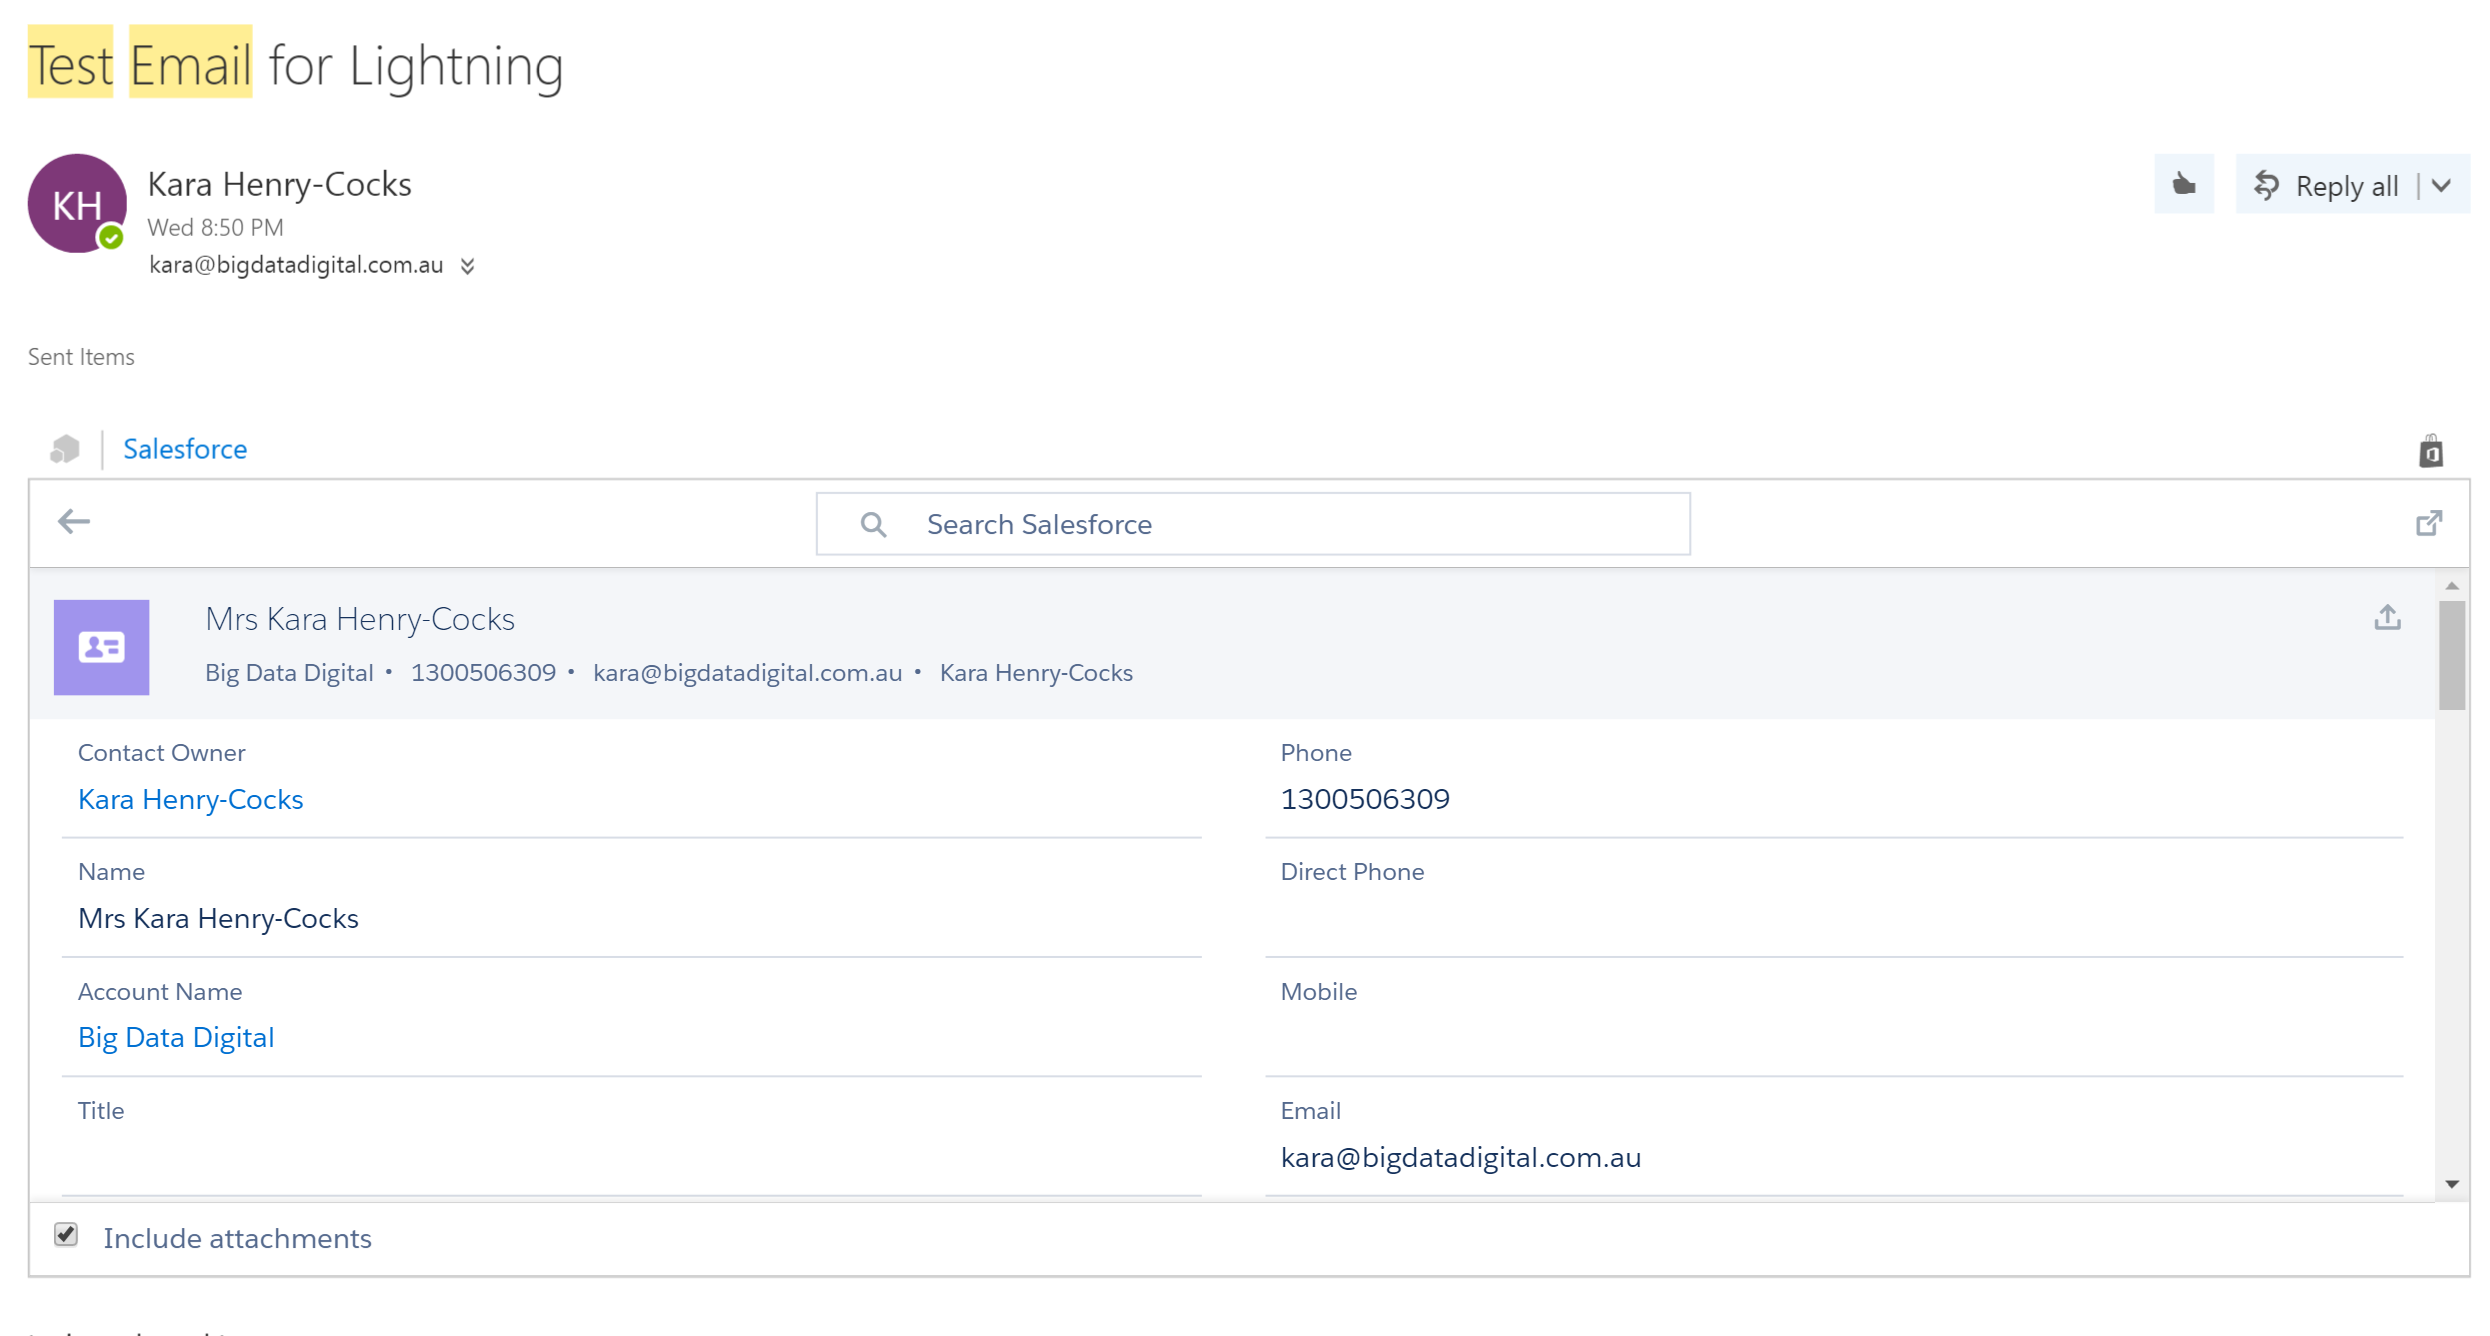2490x1336 pixels.
Task: Open Contact Owner Kara Henry-Cocks link
Action: (x=190, y=799)
